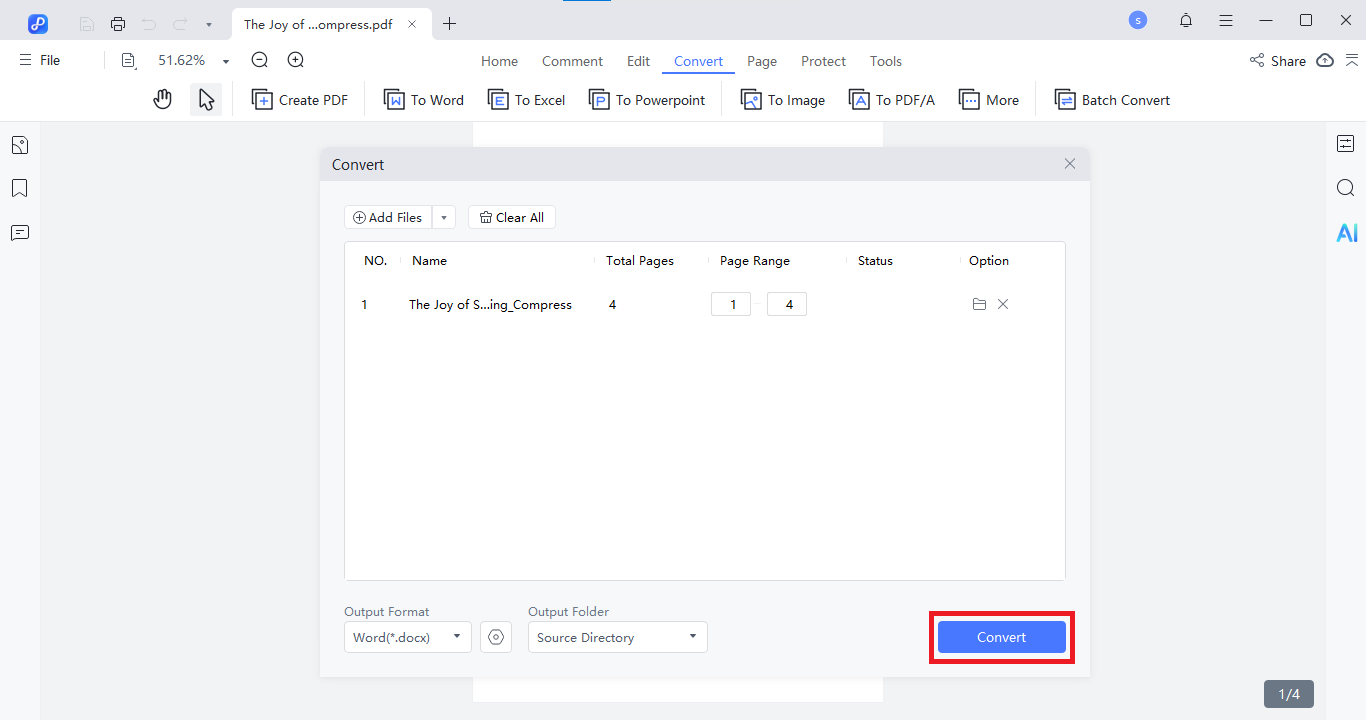Screen dimensions: 1366x720
Task: Remove The Joy of S...ing_Compress from list
Action: (1003, 304)
